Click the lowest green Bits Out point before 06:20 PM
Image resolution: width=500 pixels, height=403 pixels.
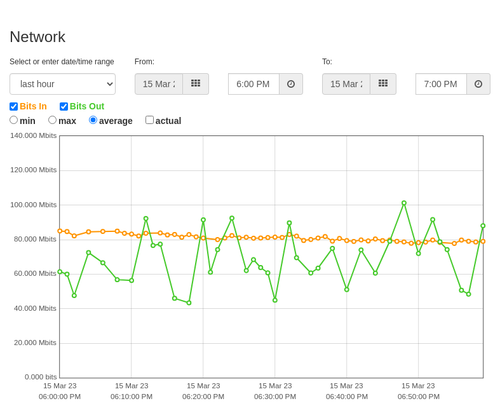point(189,303)
